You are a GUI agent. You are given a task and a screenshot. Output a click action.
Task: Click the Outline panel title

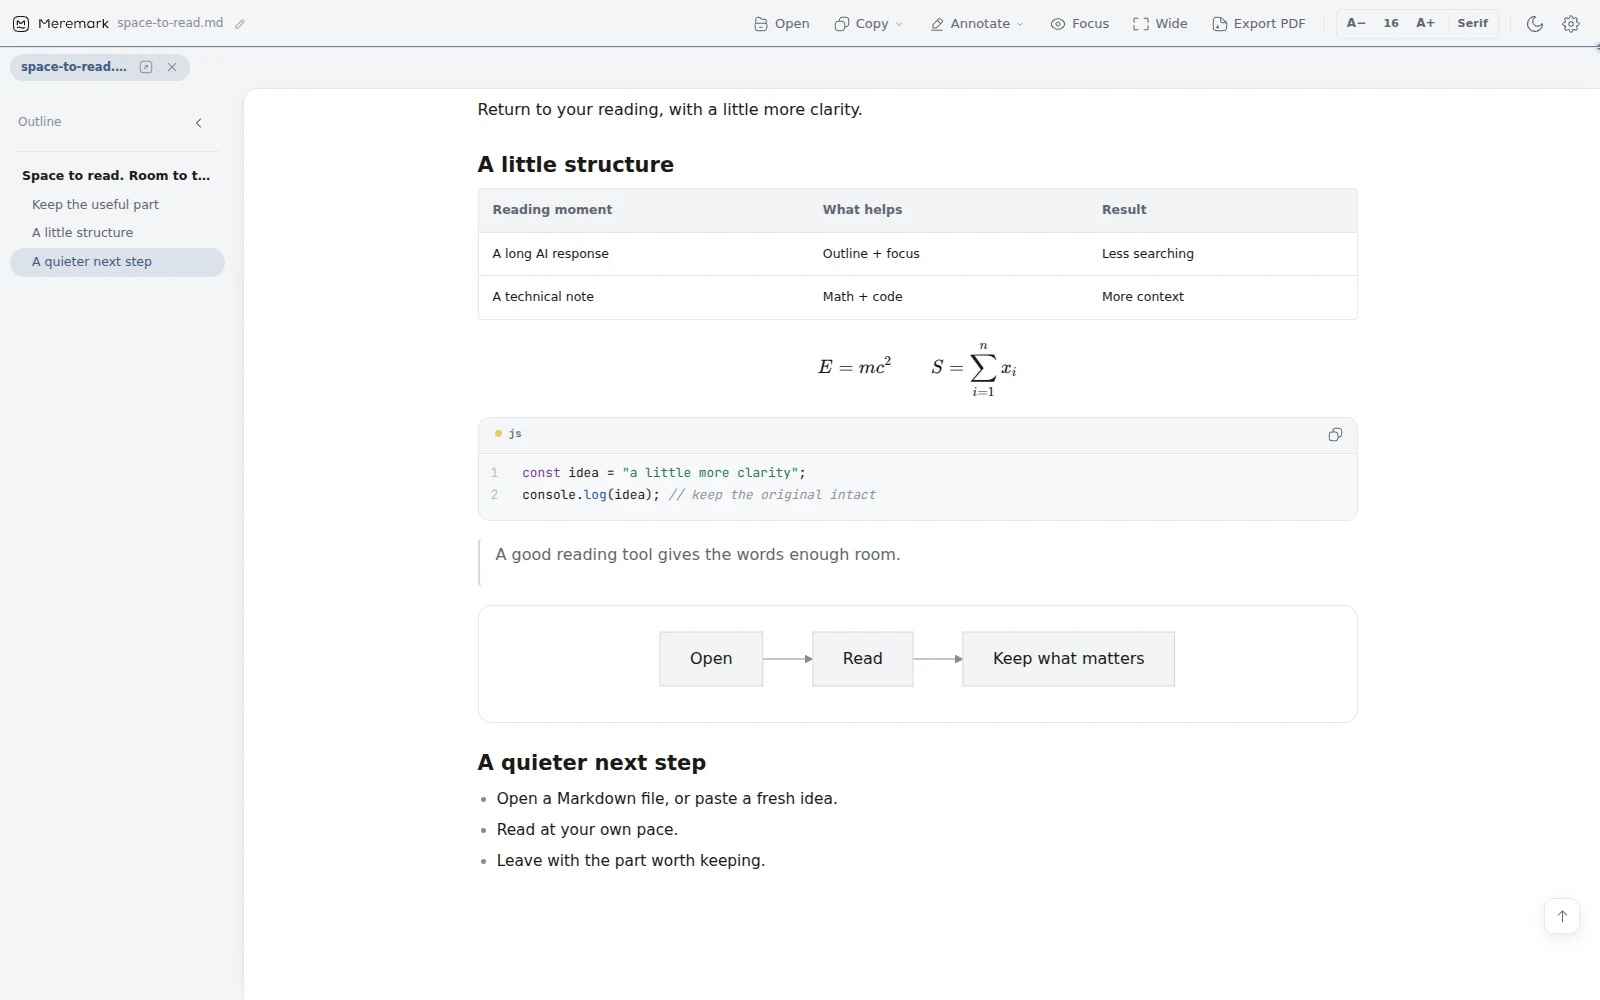[40, 122]
